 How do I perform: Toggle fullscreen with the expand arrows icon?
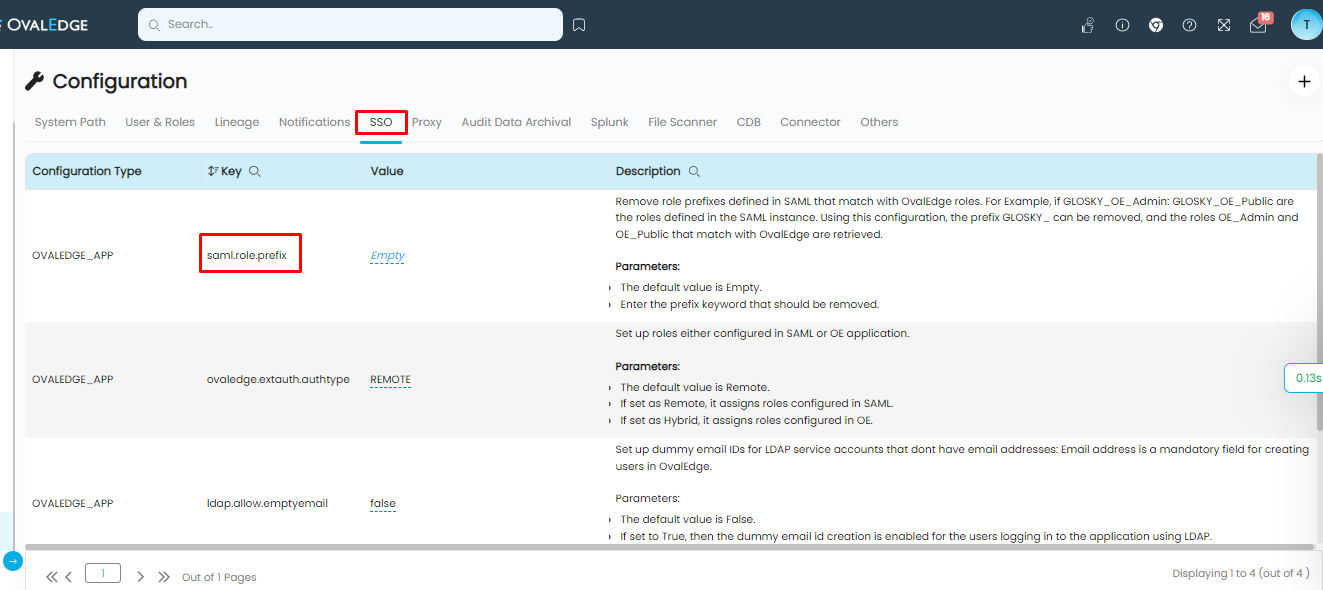point(1223,25)
